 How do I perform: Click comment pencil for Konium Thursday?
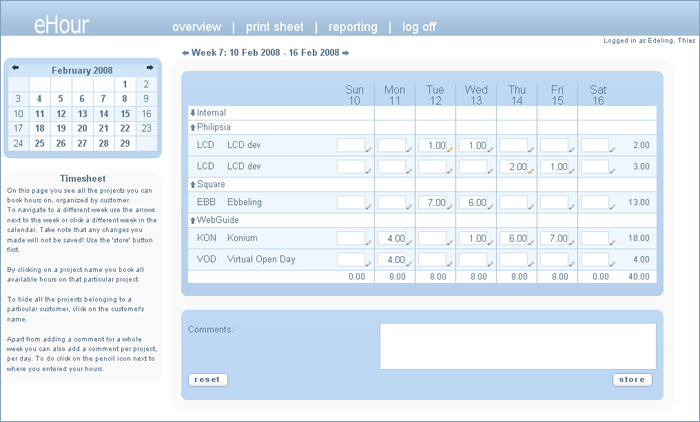click(530, 242)
